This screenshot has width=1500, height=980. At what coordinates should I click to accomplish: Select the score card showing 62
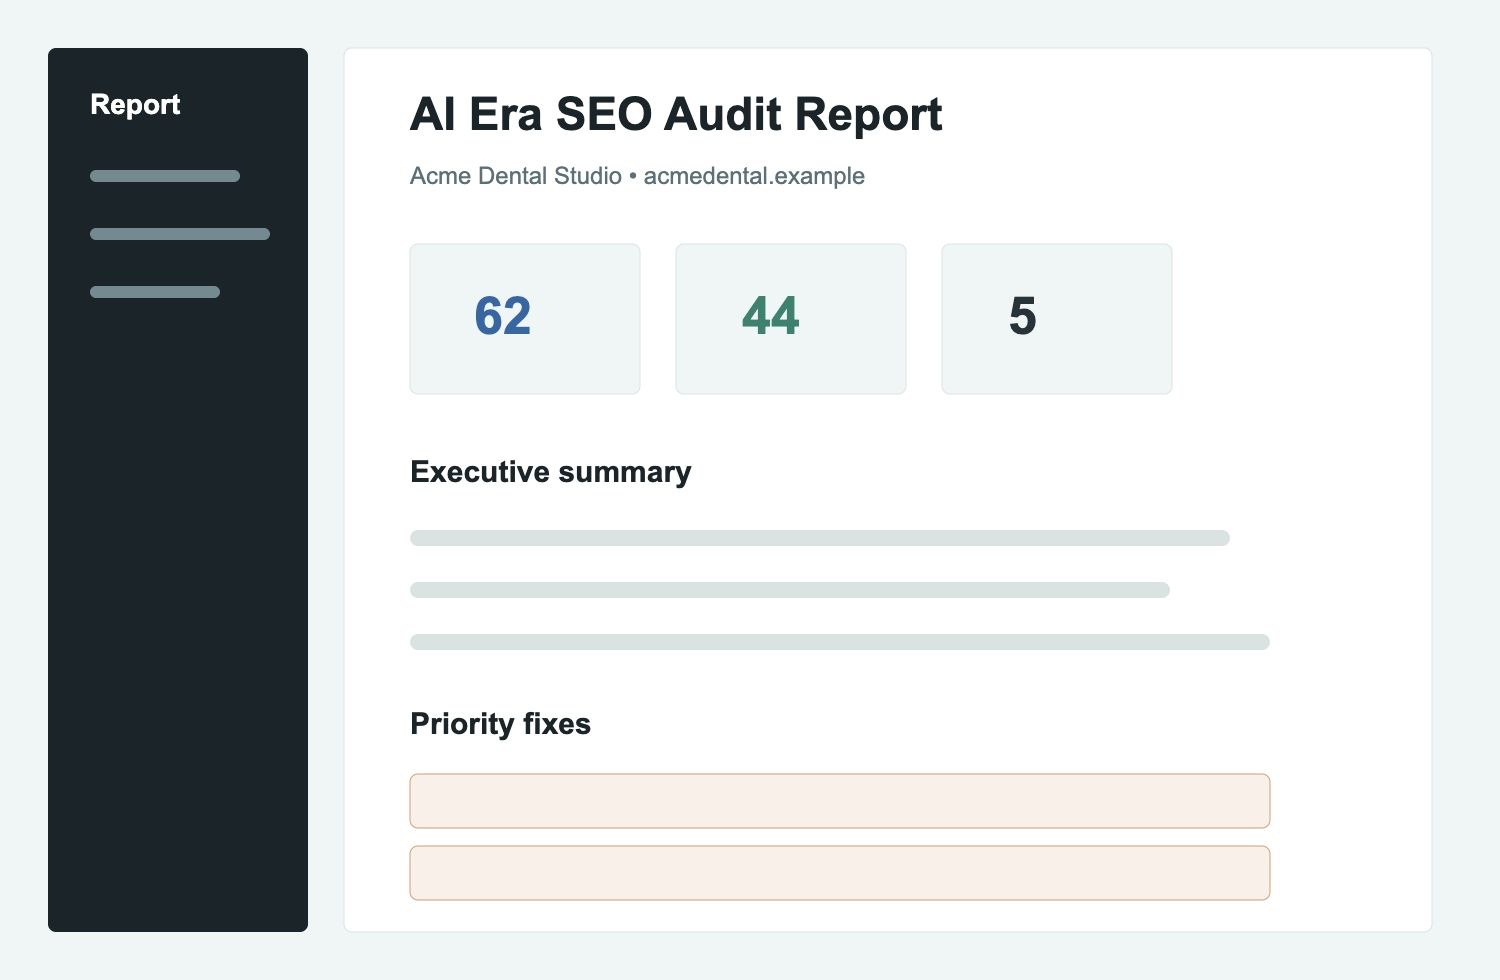525,319
